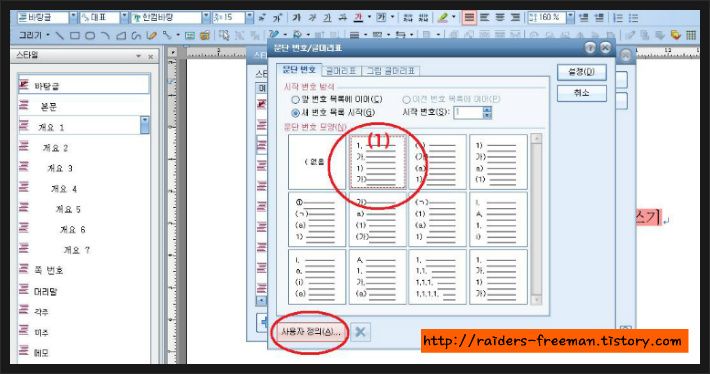Select the ellipse drawing tool

pos(90,35)
